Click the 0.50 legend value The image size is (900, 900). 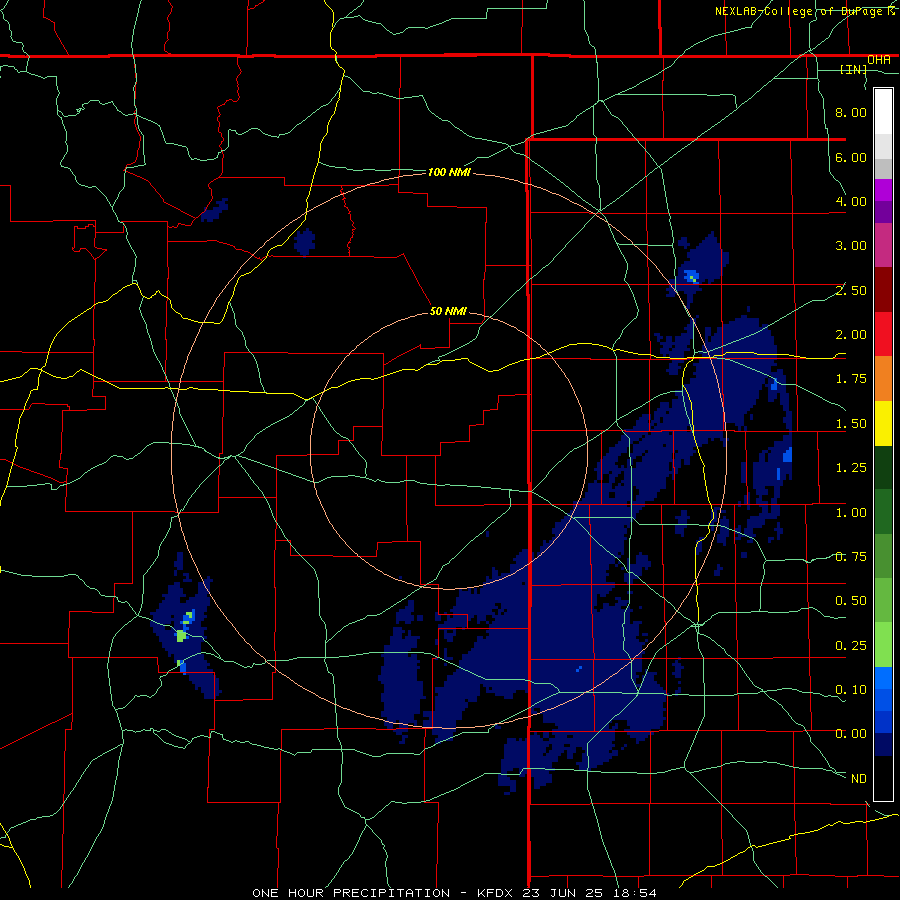851,601
